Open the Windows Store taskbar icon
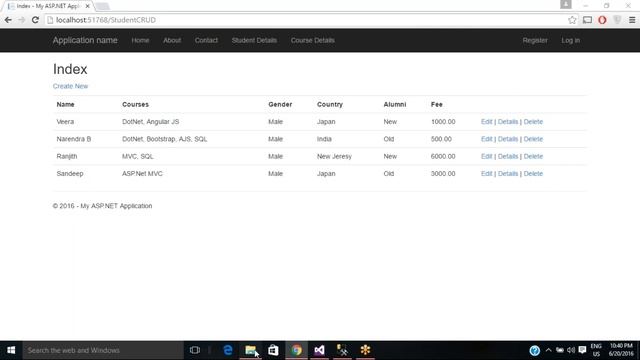This screenshot has width=640, height=360. click(273, 350)
